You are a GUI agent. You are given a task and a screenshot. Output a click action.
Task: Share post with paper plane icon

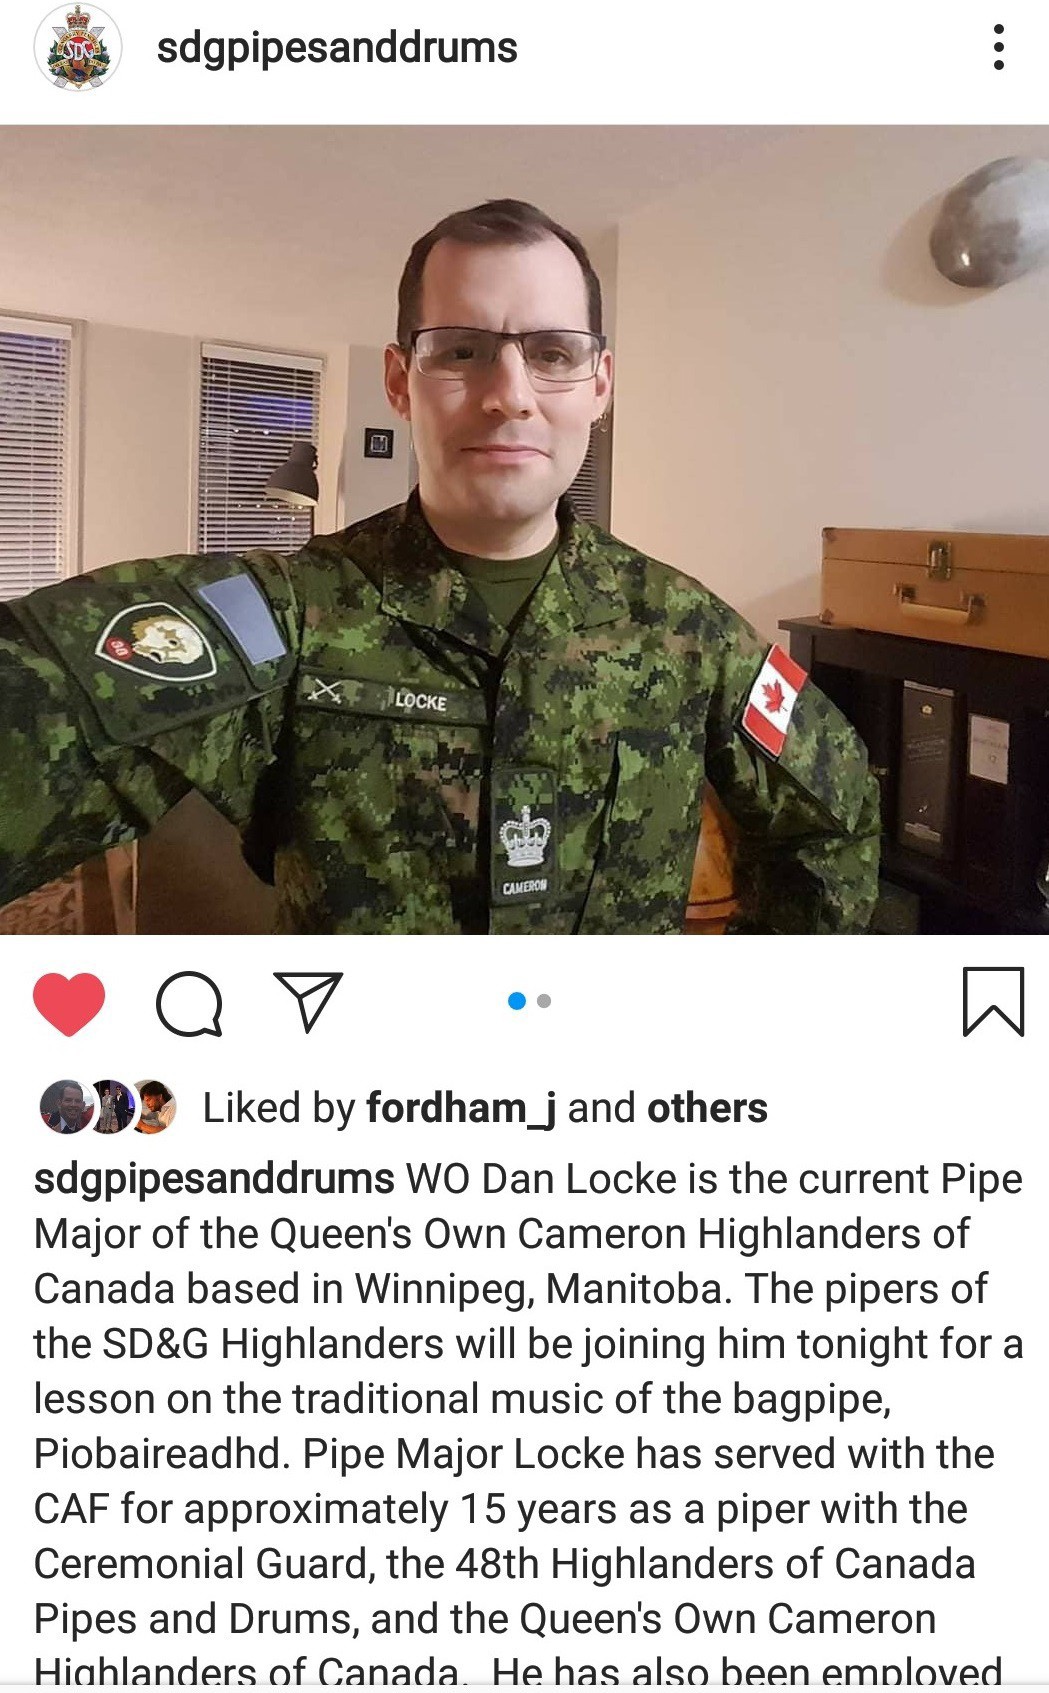point(308,1001)
